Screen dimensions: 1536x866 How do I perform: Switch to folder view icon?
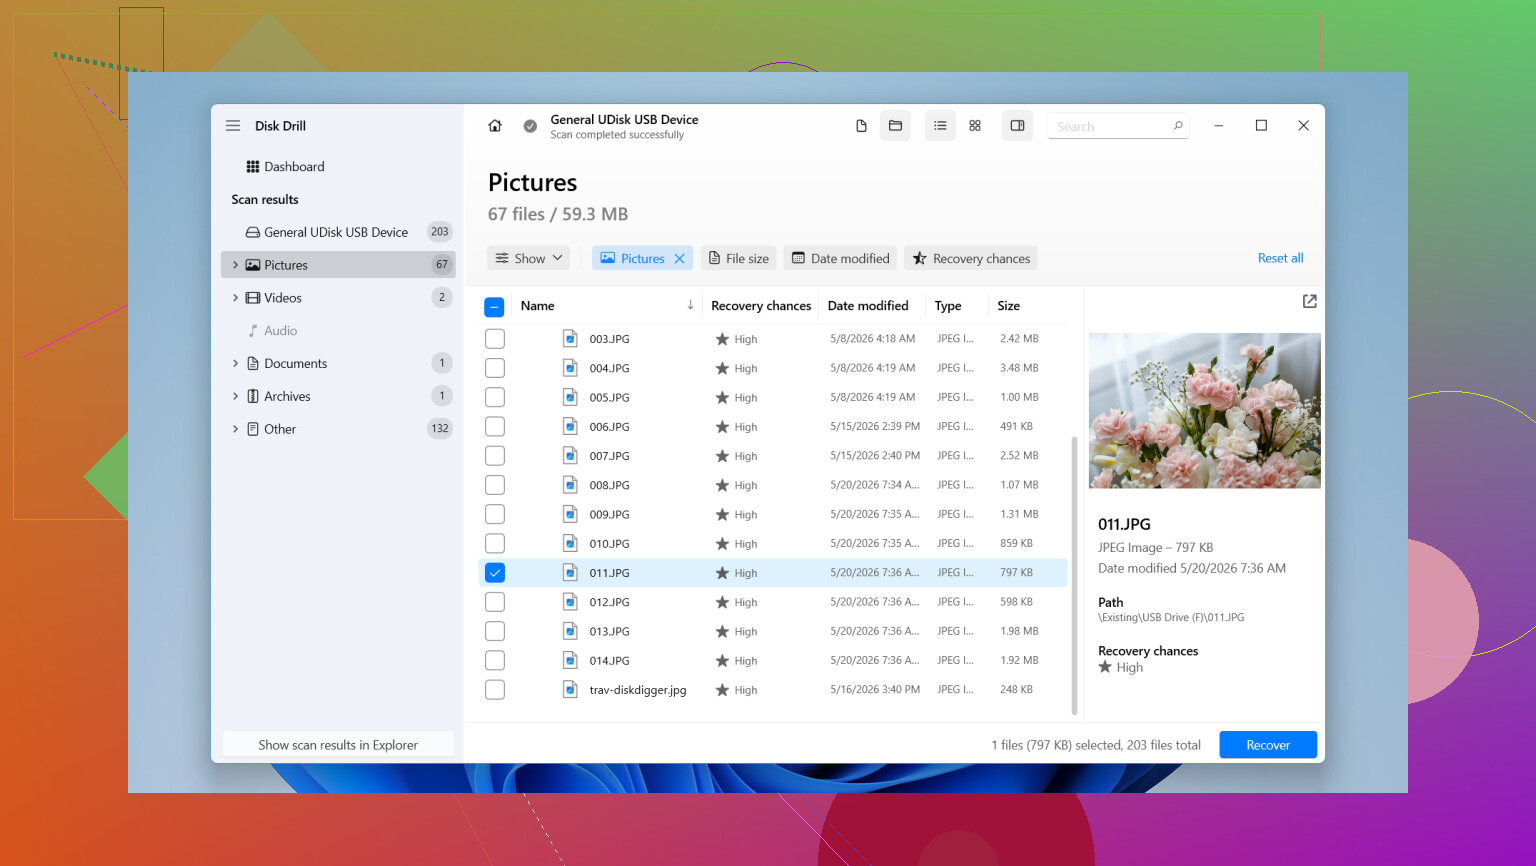(895, 126)
